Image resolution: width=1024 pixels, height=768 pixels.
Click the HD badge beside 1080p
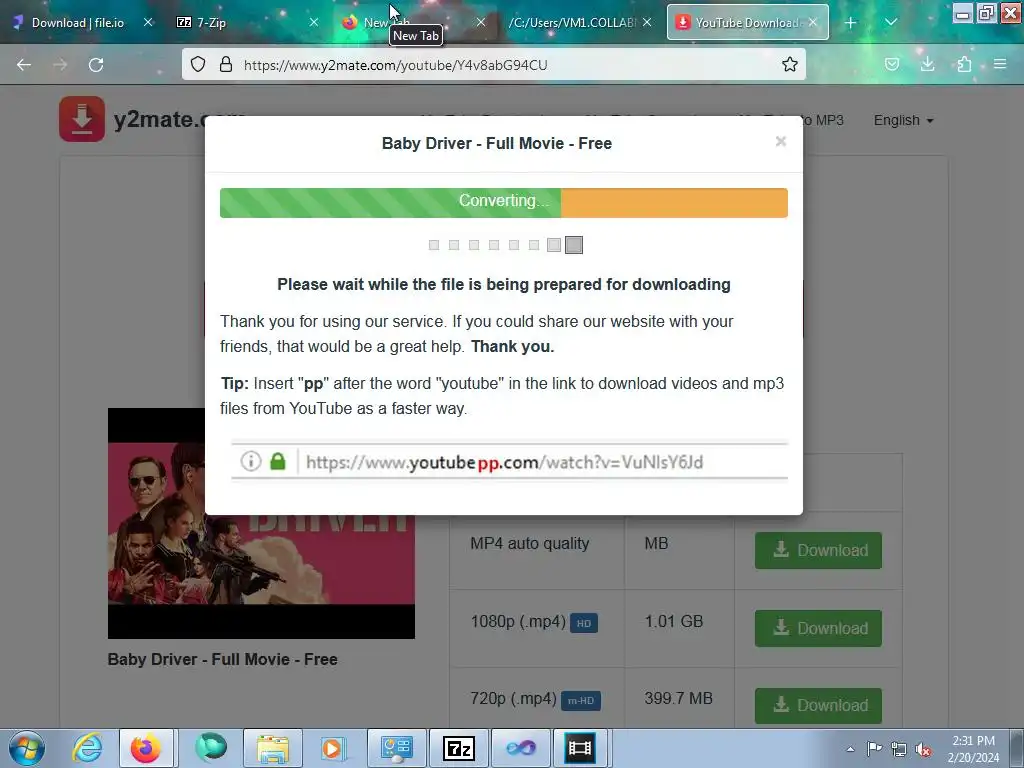pos(584,623)
